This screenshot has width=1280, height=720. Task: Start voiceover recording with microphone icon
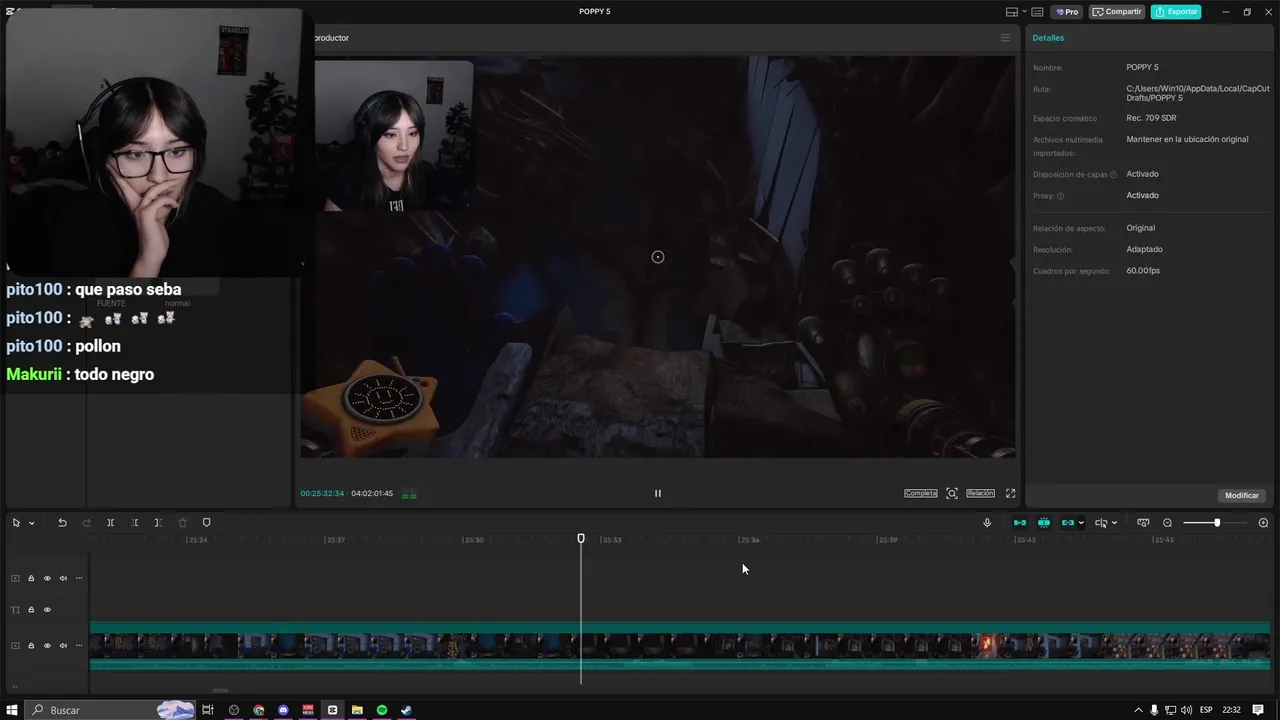coord(987,523)
